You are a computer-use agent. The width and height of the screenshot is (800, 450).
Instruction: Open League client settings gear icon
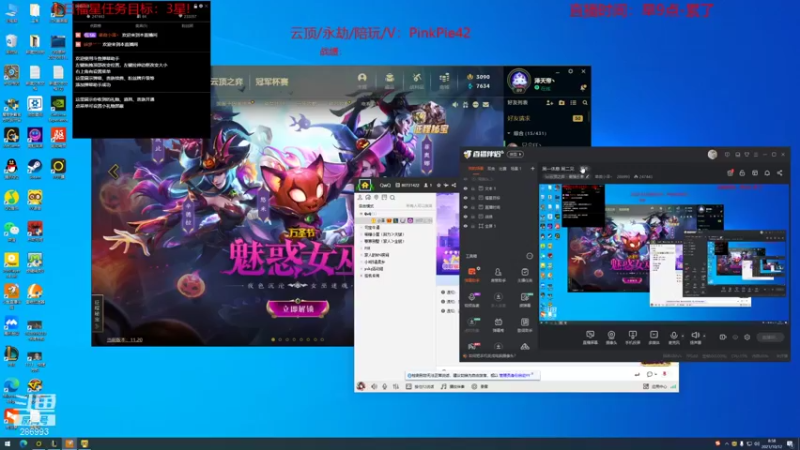coord(570,71)
